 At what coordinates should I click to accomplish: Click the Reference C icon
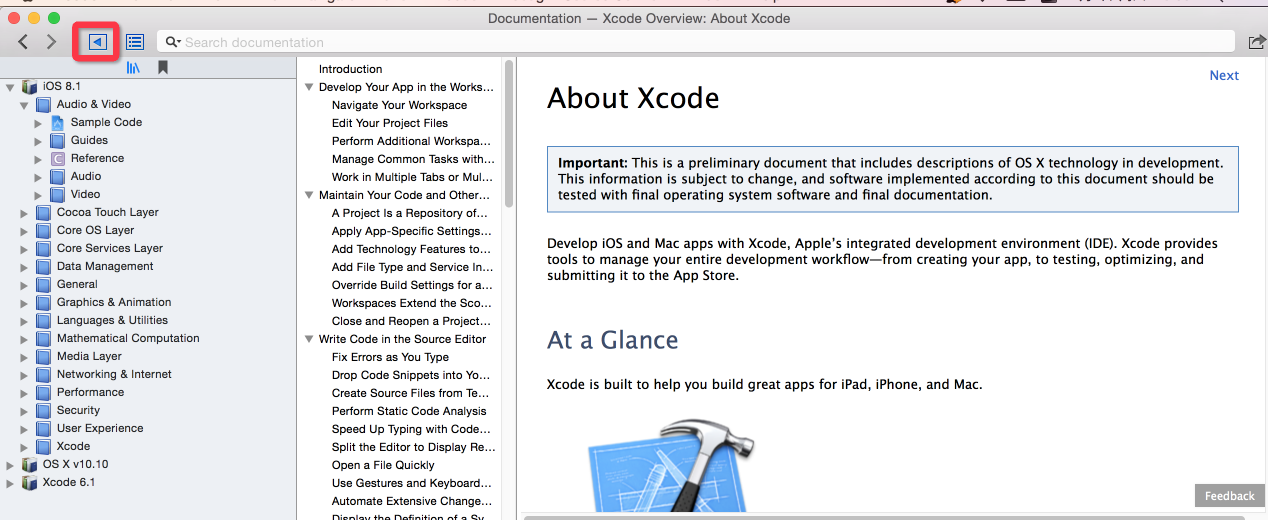(57, 158)
